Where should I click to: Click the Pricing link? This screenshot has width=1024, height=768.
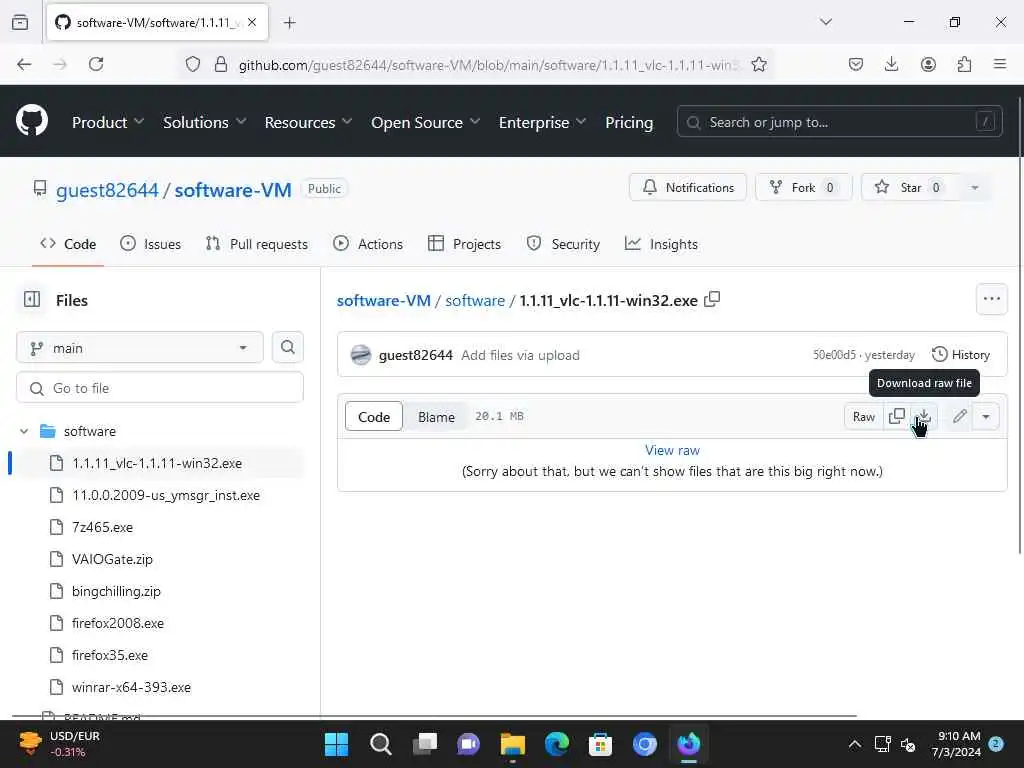click(629, 122)
